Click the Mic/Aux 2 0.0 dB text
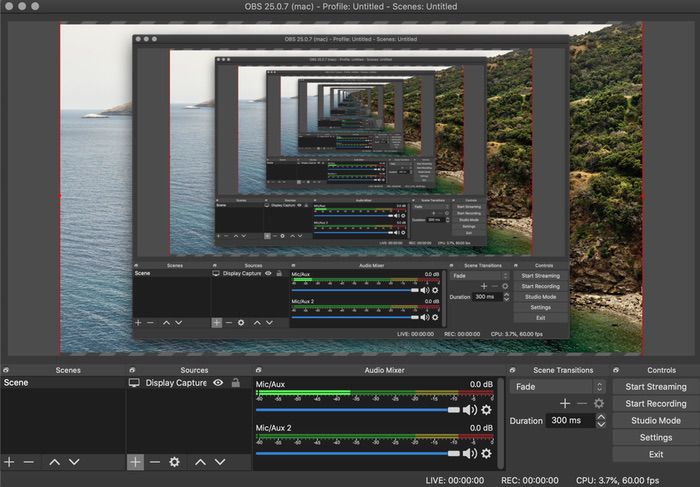 [x=481, y=428]
